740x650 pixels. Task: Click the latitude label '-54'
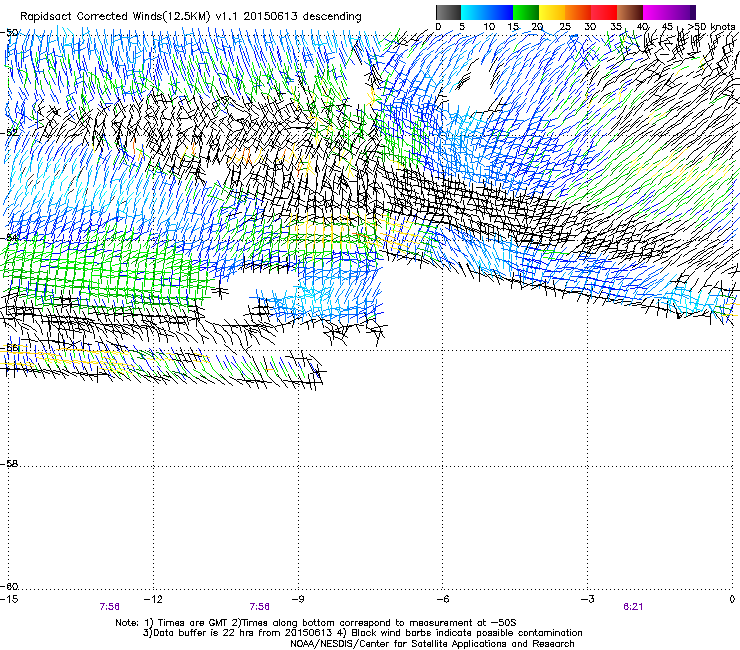point(9,237)
